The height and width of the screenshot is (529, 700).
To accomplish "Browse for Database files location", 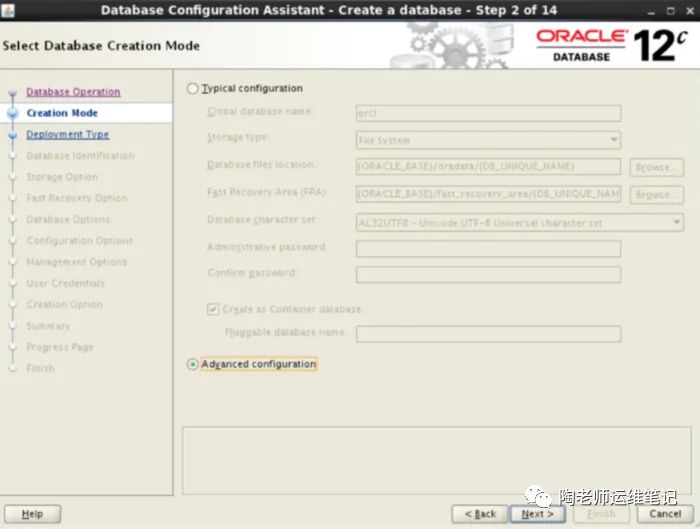I will tap(656, 167).
